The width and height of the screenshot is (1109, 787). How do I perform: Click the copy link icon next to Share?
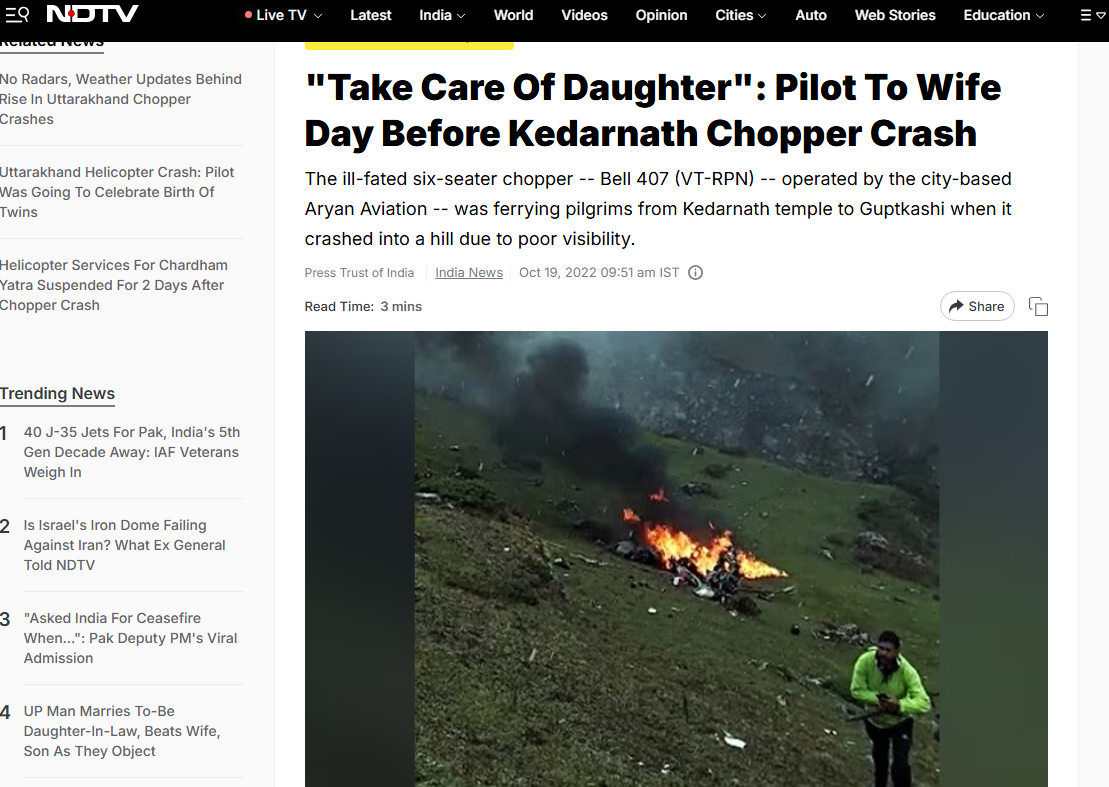[1038, 306]
